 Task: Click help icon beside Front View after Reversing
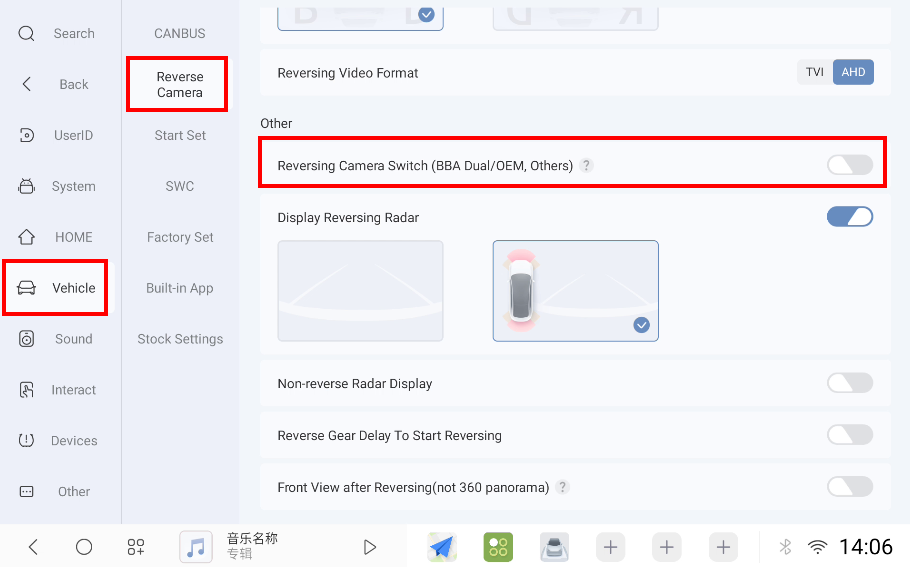pyautogui.click(x=562, y=487)
